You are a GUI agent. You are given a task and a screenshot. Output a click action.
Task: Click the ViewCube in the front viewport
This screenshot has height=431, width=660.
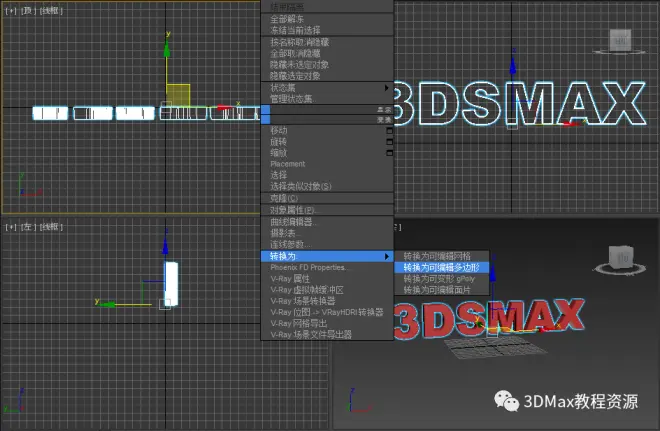[620, 41]
